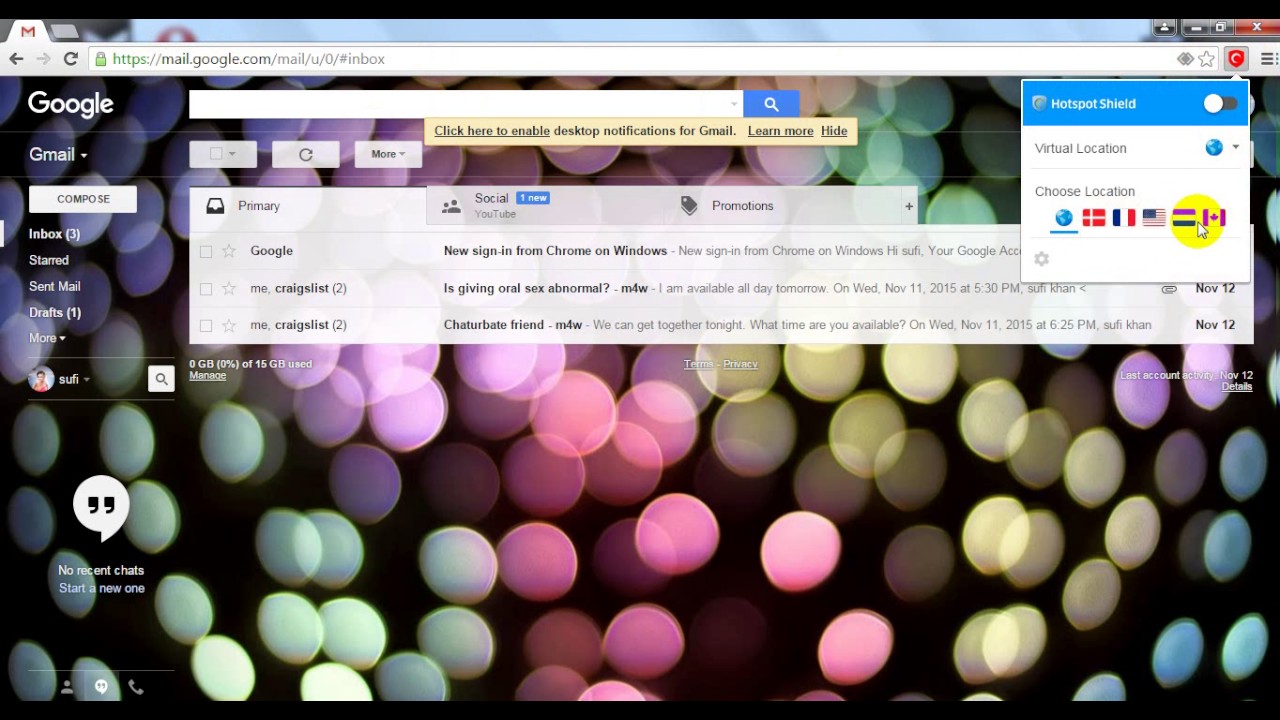The image size is (1280, 720).
Task: Open the contacts person icon at bottom
Action: 67,687
